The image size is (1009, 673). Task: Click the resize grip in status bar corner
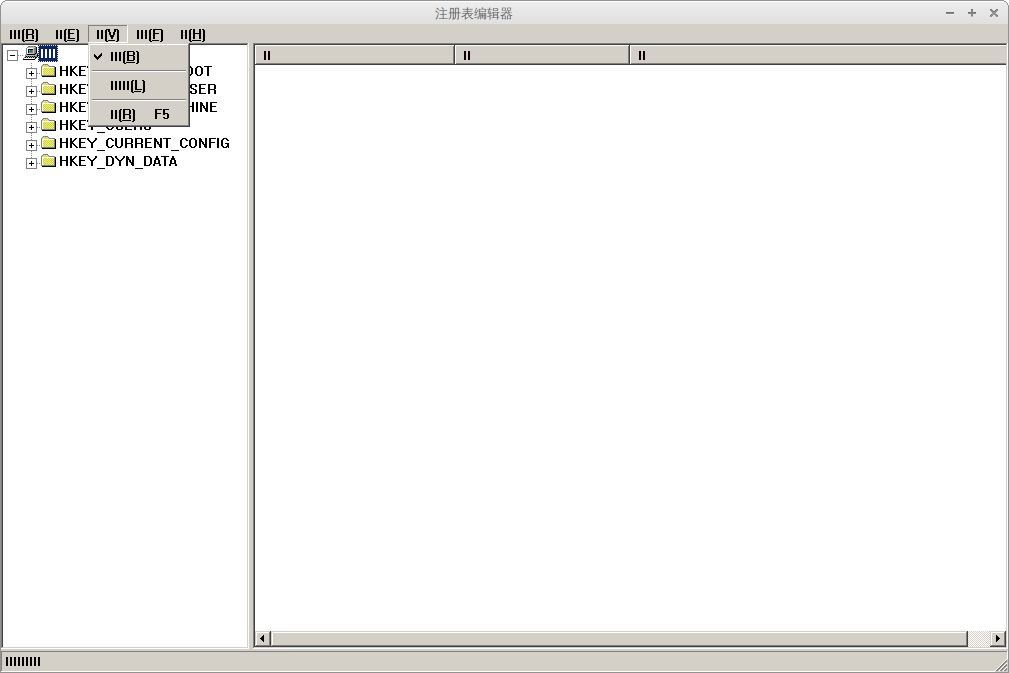point(1001,665)
